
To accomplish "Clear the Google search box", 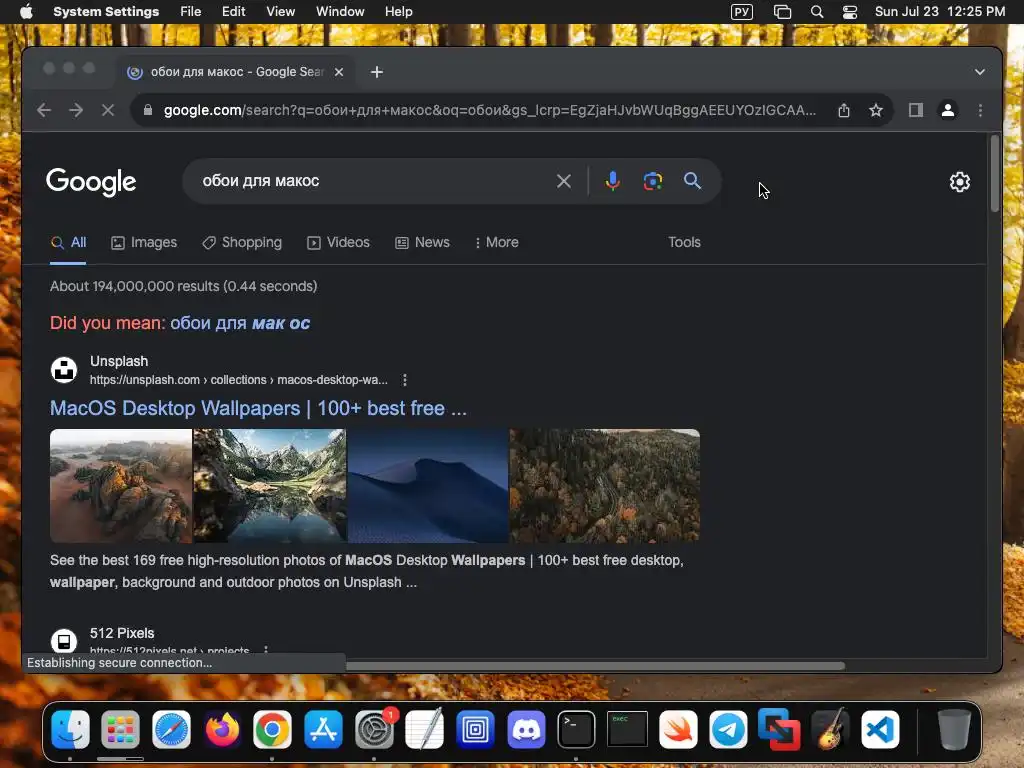I will click(564, 181).
